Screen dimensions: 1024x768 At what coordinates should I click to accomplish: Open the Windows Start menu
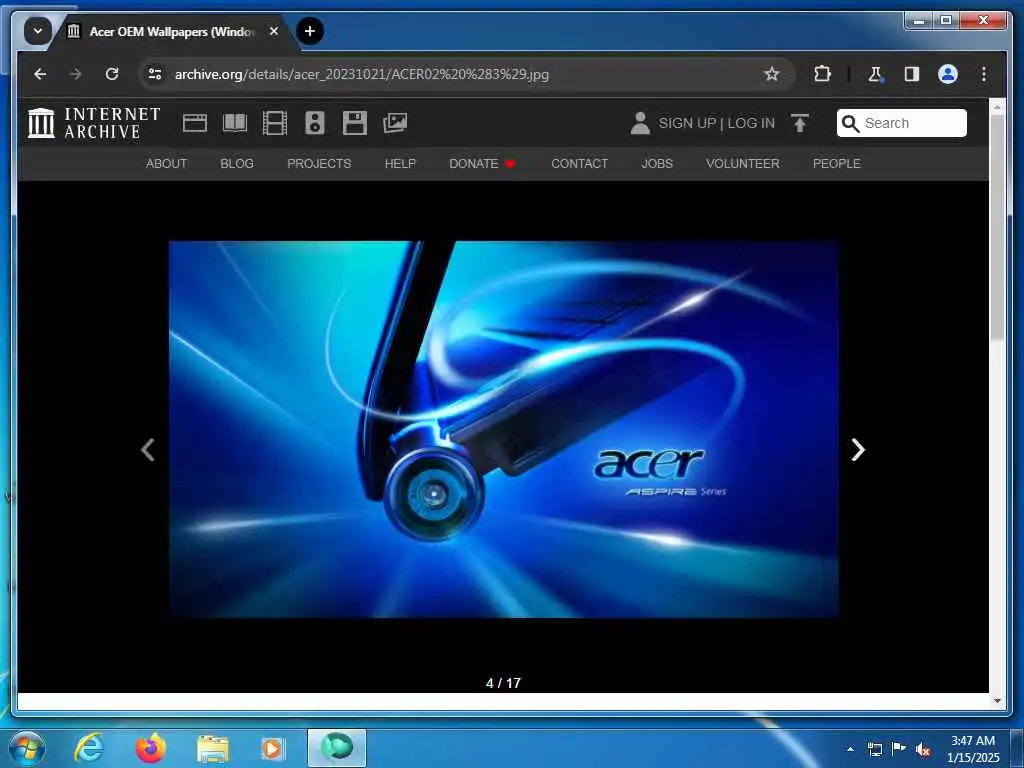click(x=27, y=748)
